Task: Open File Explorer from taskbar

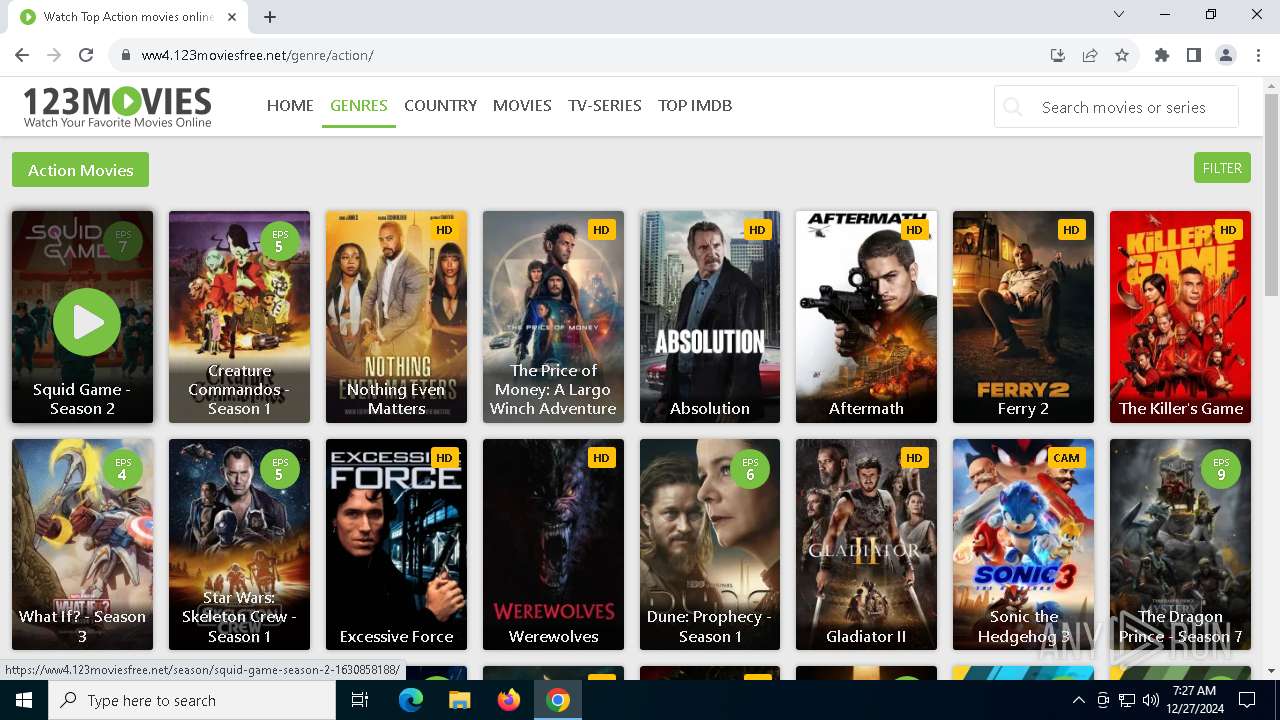Action: click(x=459, y=700)
